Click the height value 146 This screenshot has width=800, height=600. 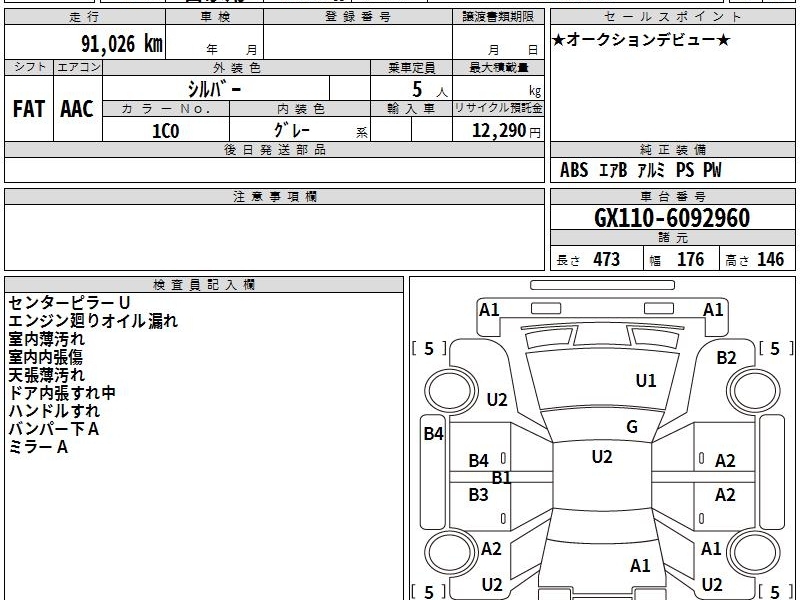click(770, 259)
